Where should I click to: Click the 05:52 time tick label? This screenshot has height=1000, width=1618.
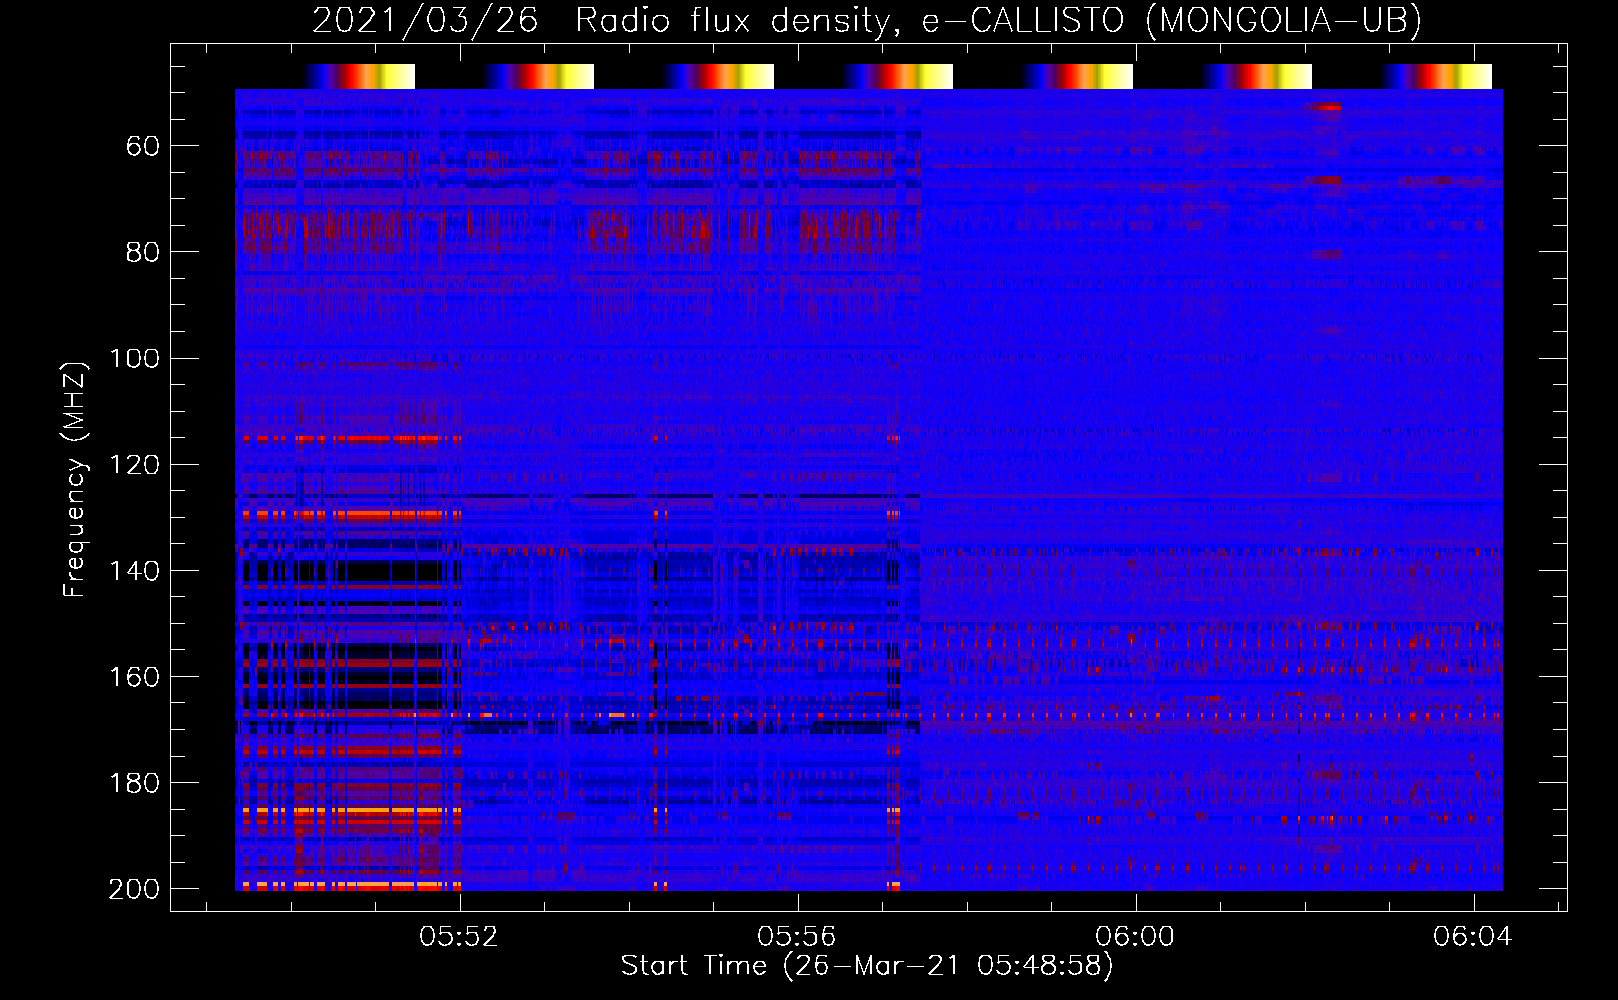pos(459,937)
